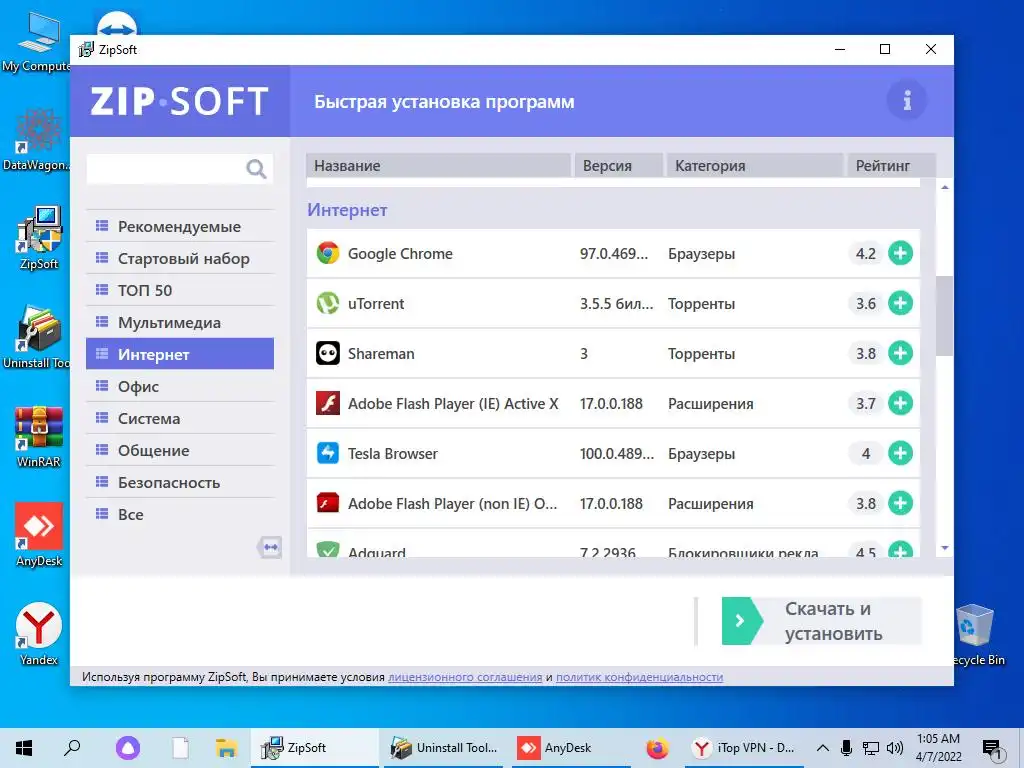Click the Shareman app icon

click(328, 353)
